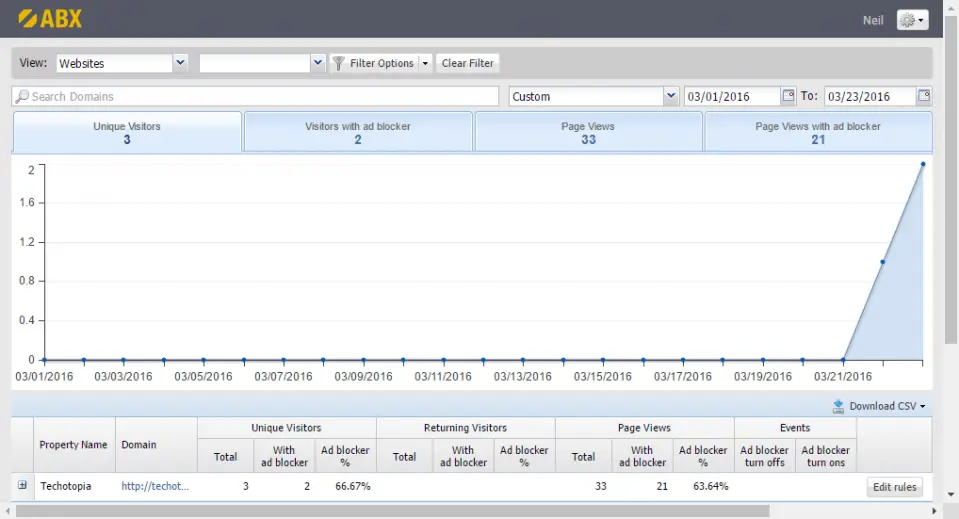Screen dimensions: 959x519
Task: Click the Filter Options funnel icon
Action: pyautogui.click(x=339, y=63)
